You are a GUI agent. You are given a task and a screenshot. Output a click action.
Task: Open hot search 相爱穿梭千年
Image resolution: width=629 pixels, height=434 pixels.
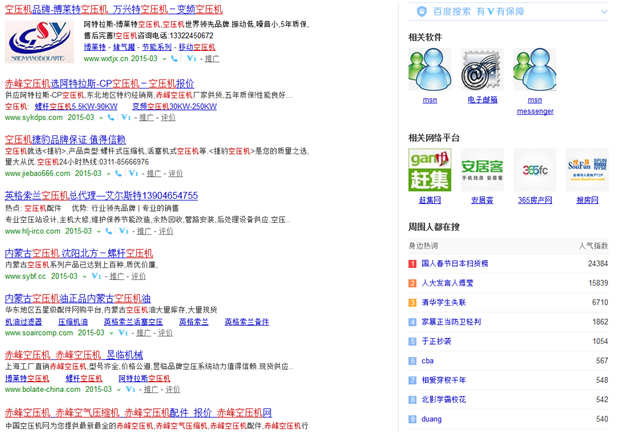pos(444,380)
